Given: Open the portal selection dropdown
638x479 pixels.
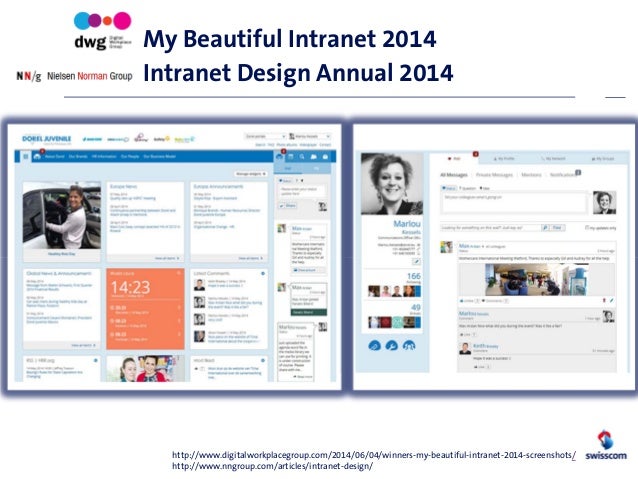Looking at the screenshot, I should point(265,136).
